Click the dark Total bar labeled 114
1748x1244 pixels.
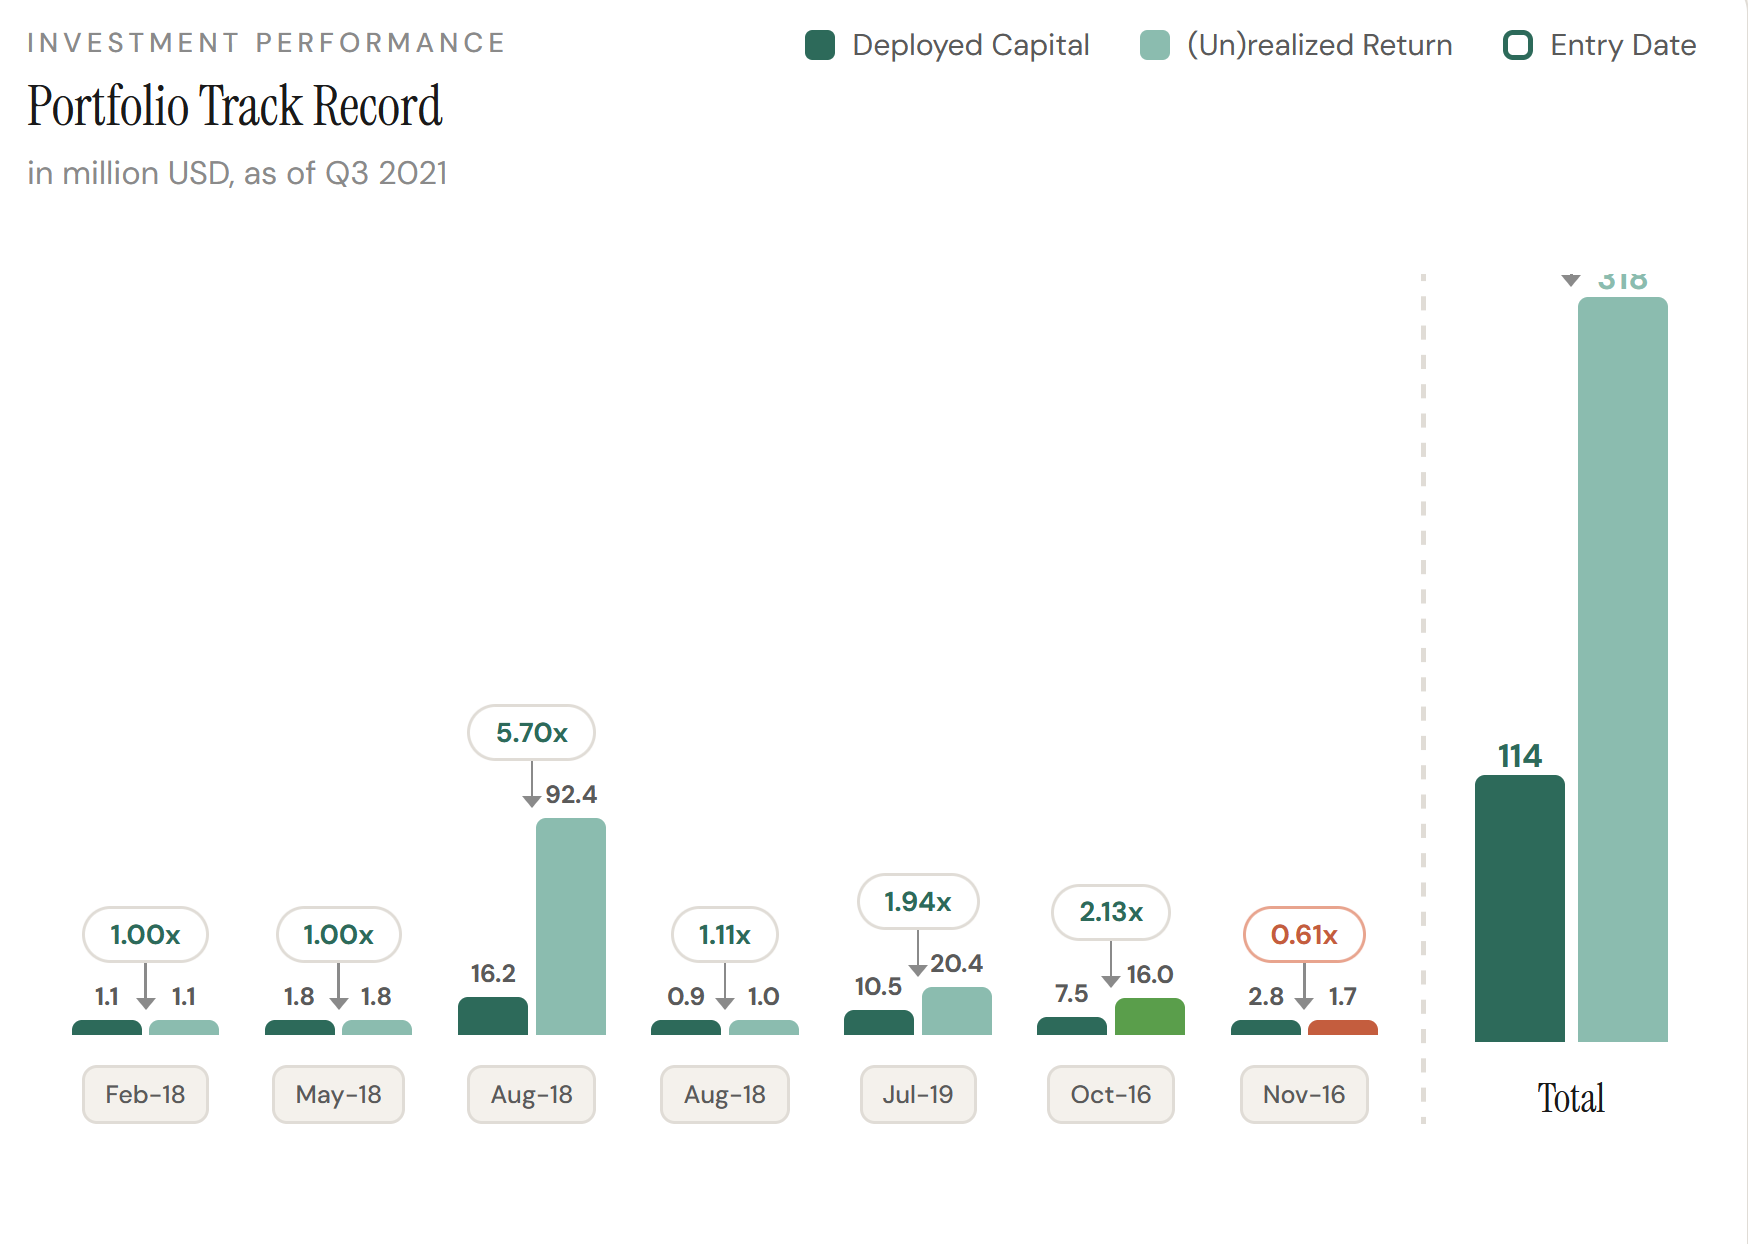(1519, 908)
